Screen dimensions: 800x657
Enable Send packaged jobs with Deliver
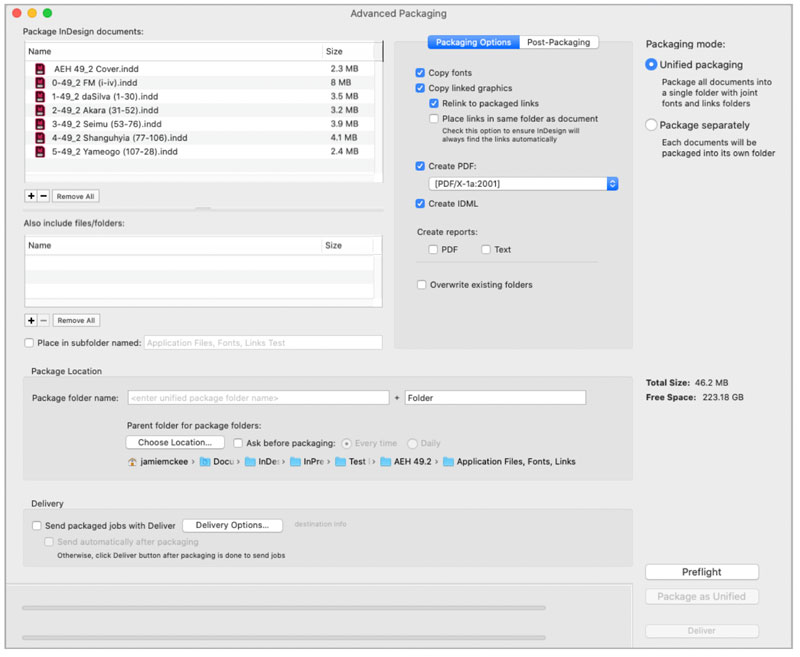pos(37,526)
